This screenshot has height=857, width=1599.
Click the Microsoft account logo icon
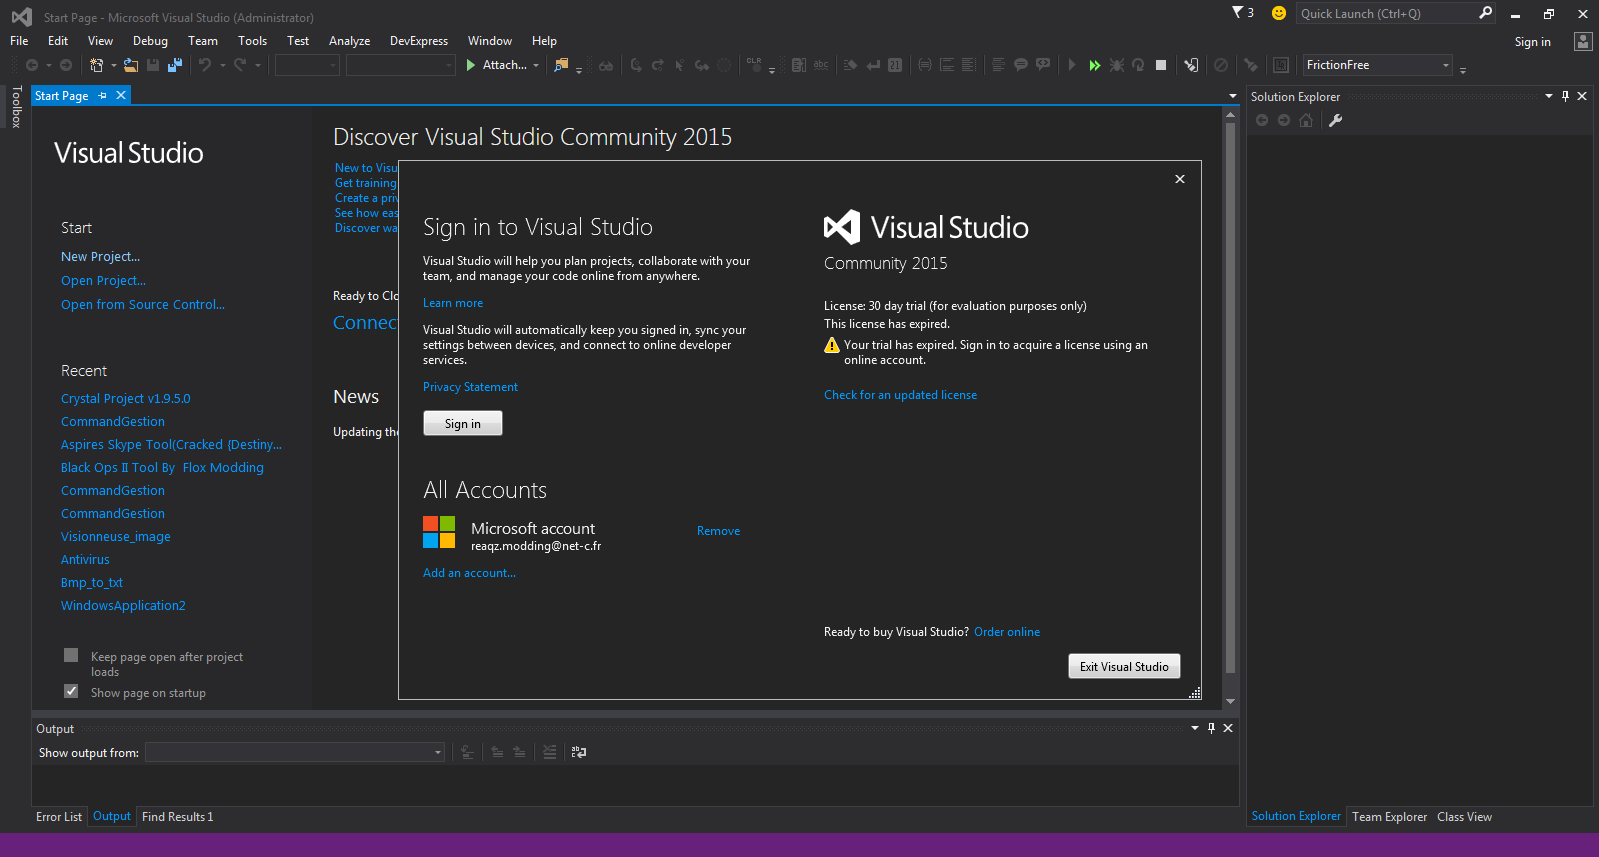tap(439, 532)
